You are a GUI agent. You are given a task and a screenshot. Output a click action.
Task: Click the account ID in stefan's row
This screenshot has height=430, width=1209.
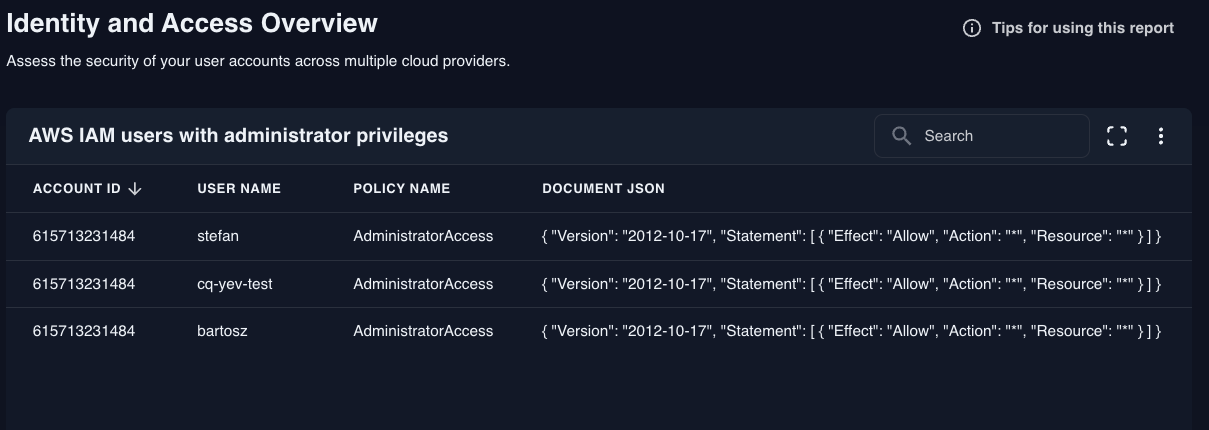(x=84, y=236)
